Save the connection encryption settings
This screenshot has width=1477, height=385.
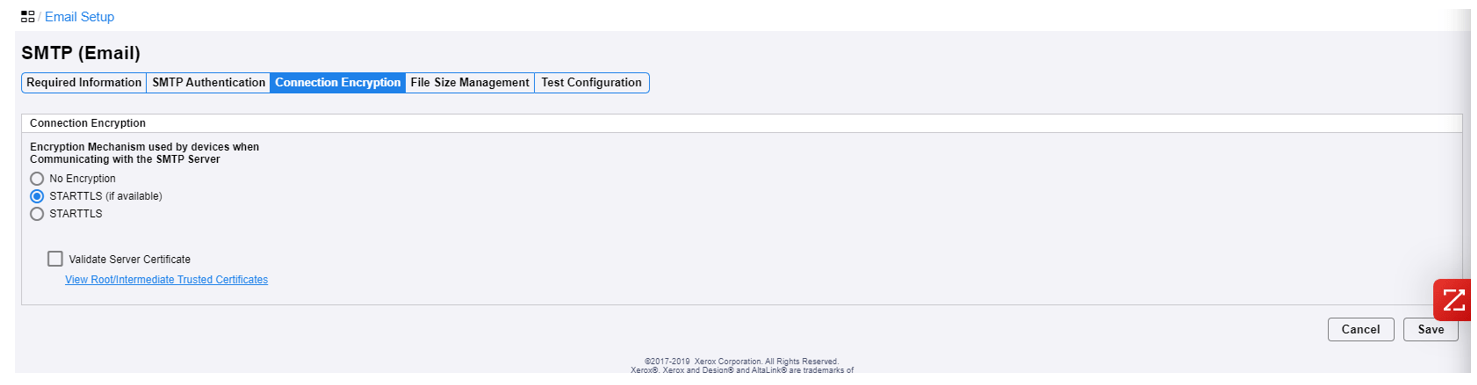(x=1431, y=329)
